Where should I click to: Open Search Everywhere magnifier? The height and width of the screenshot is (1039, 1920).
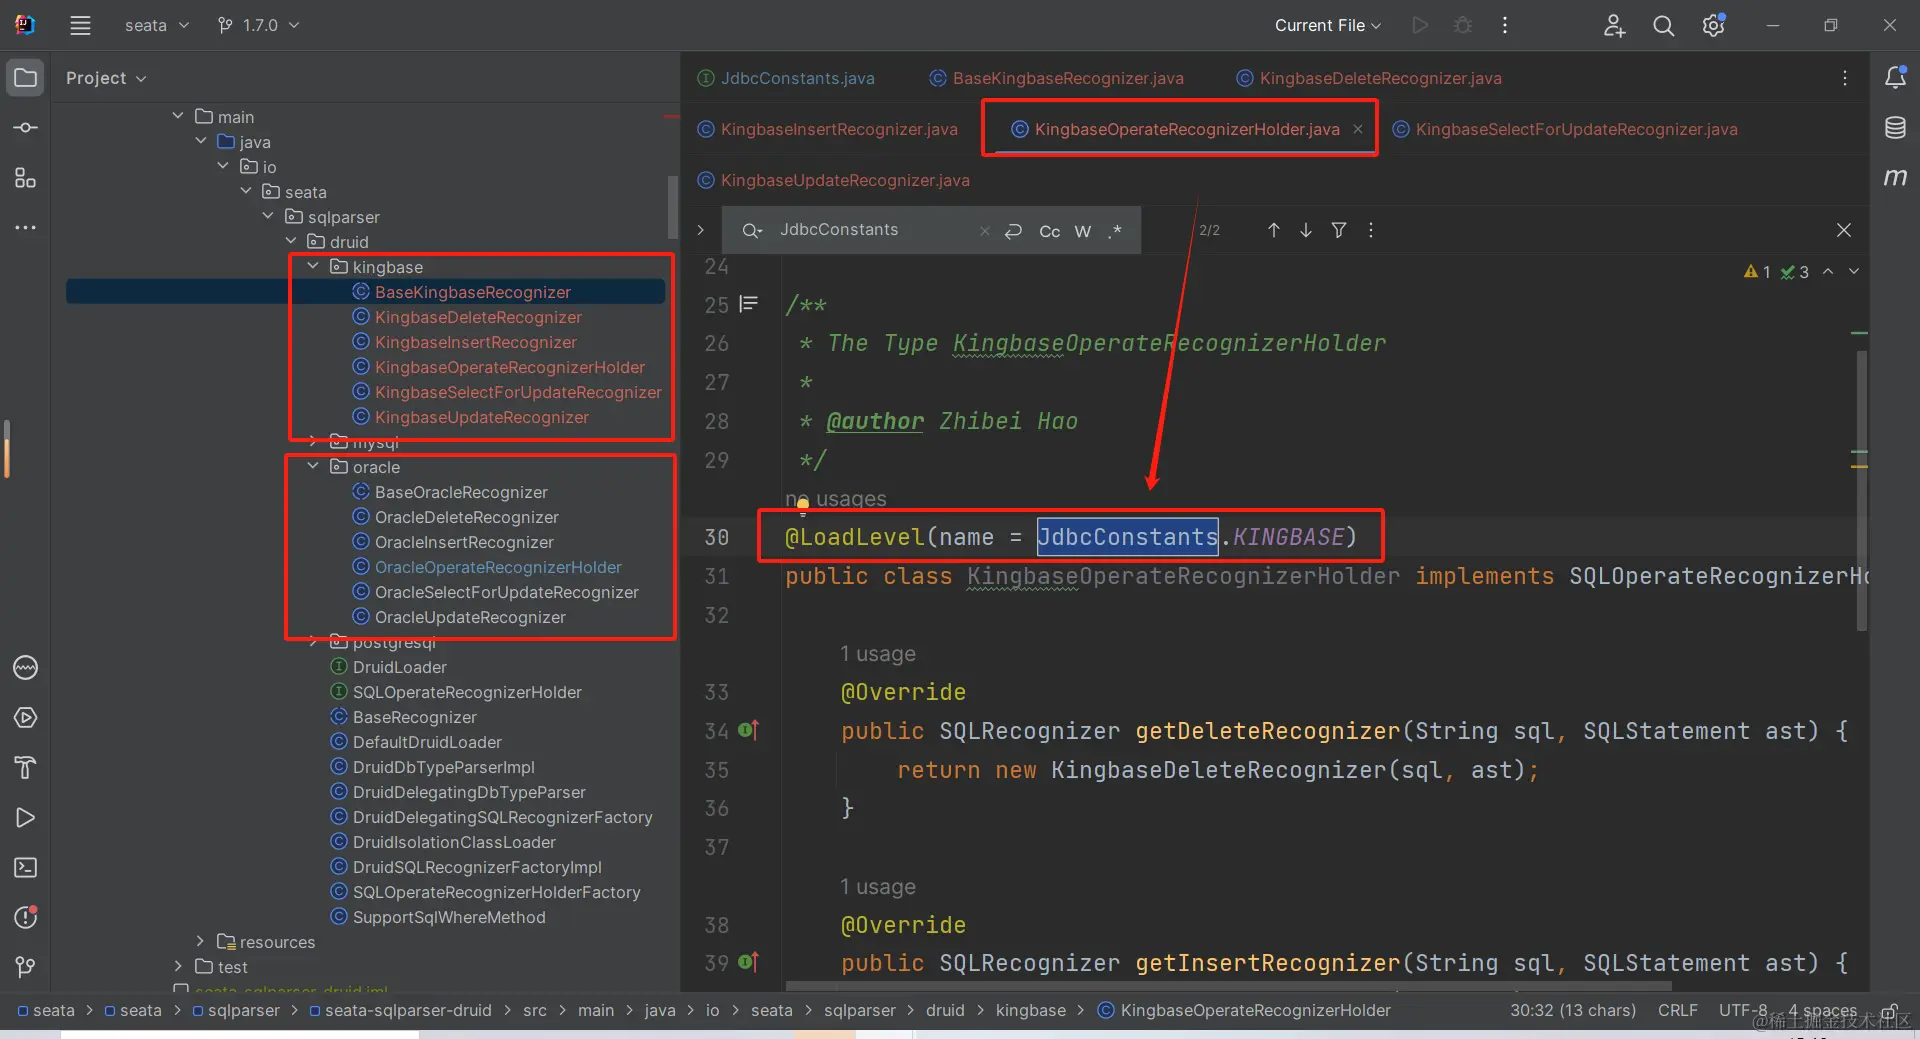(x=1664, y=25)
